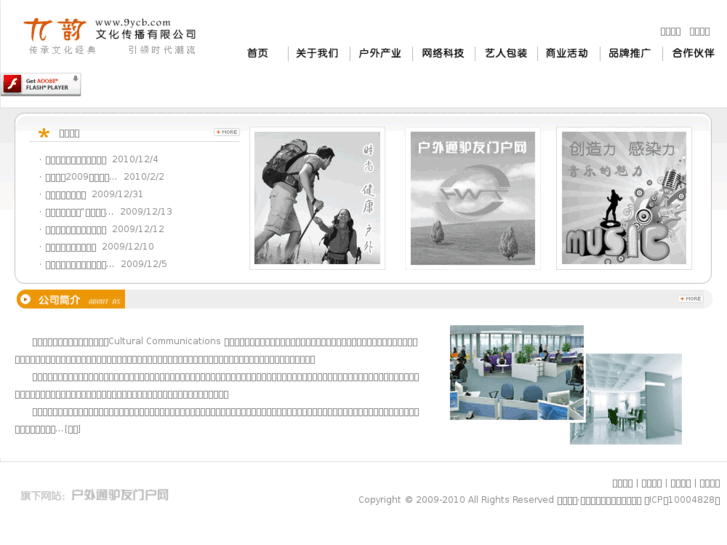Image resolution: width=727 pixels, height=545 pixels.
Task: Click MORE button in the news panel
Action: click(227, 132)
